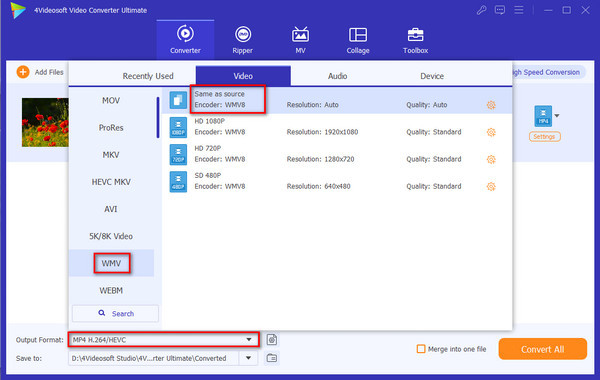Screen dimensions: 600x380
Task: Go to the Collage module
Action: (x=358, y=39)
